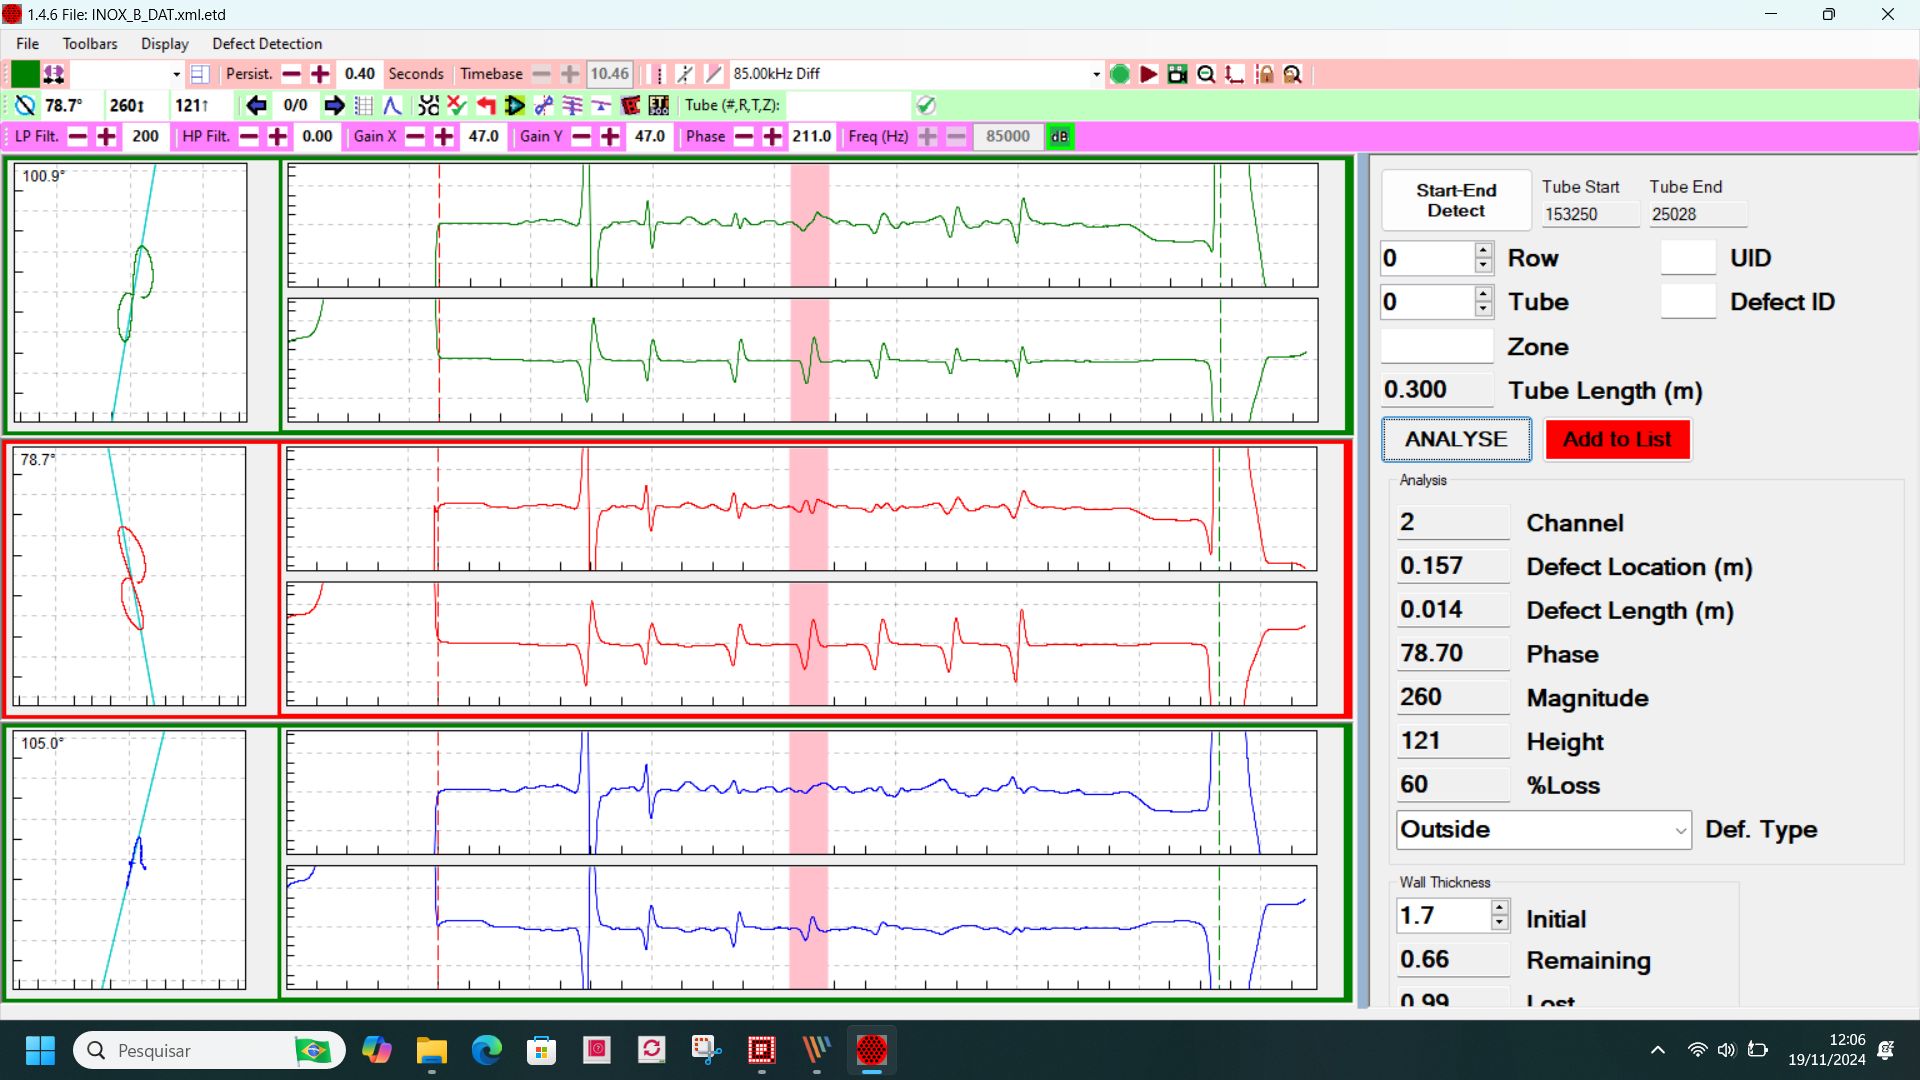The image size is (1920, 1080).
Task: Increase LP Filt. with plus button
Action: pos(107,136)
